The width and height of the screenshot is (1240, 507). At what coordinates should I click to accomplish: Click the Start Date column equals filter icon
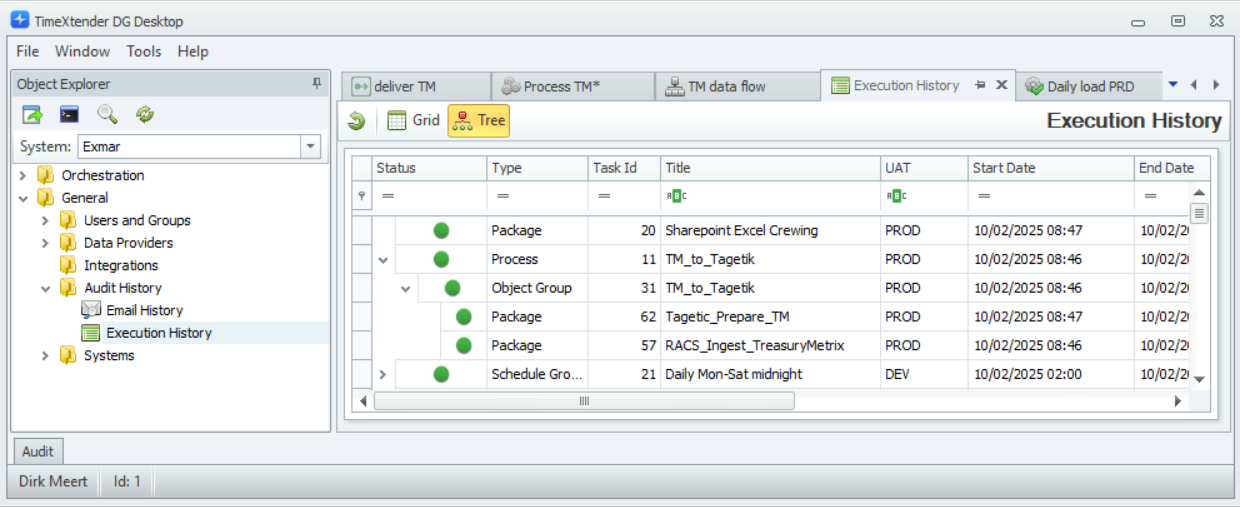click(985, 196)
